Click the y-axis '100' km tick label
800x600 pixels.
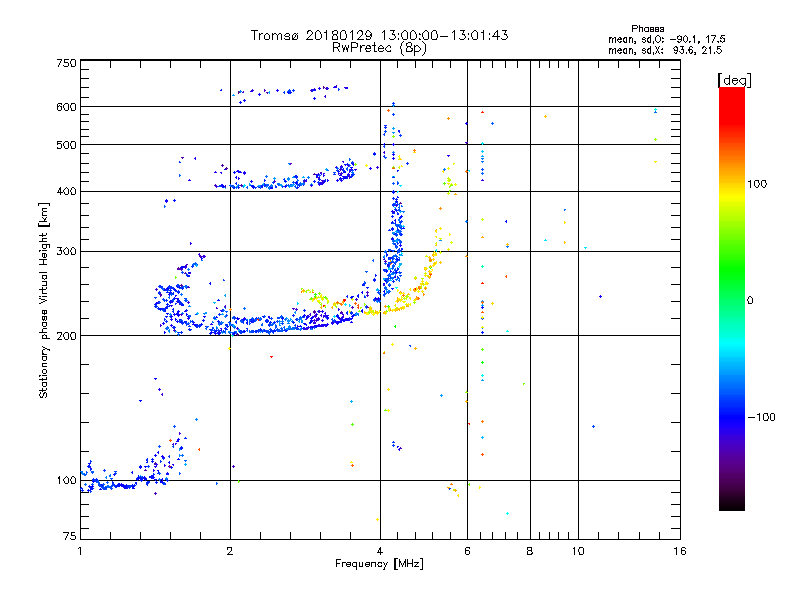coord(66,481)
